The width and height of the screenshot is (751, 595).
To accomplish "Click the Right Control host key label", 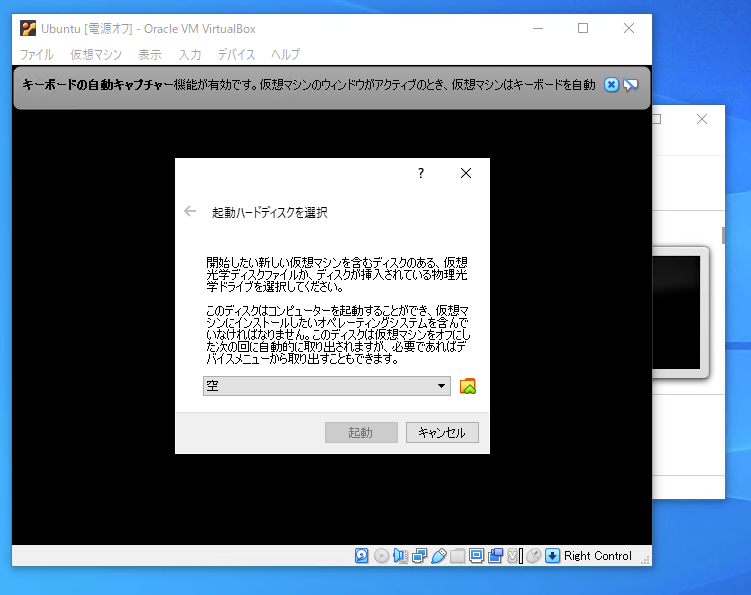I will click(x=598, y=556).
